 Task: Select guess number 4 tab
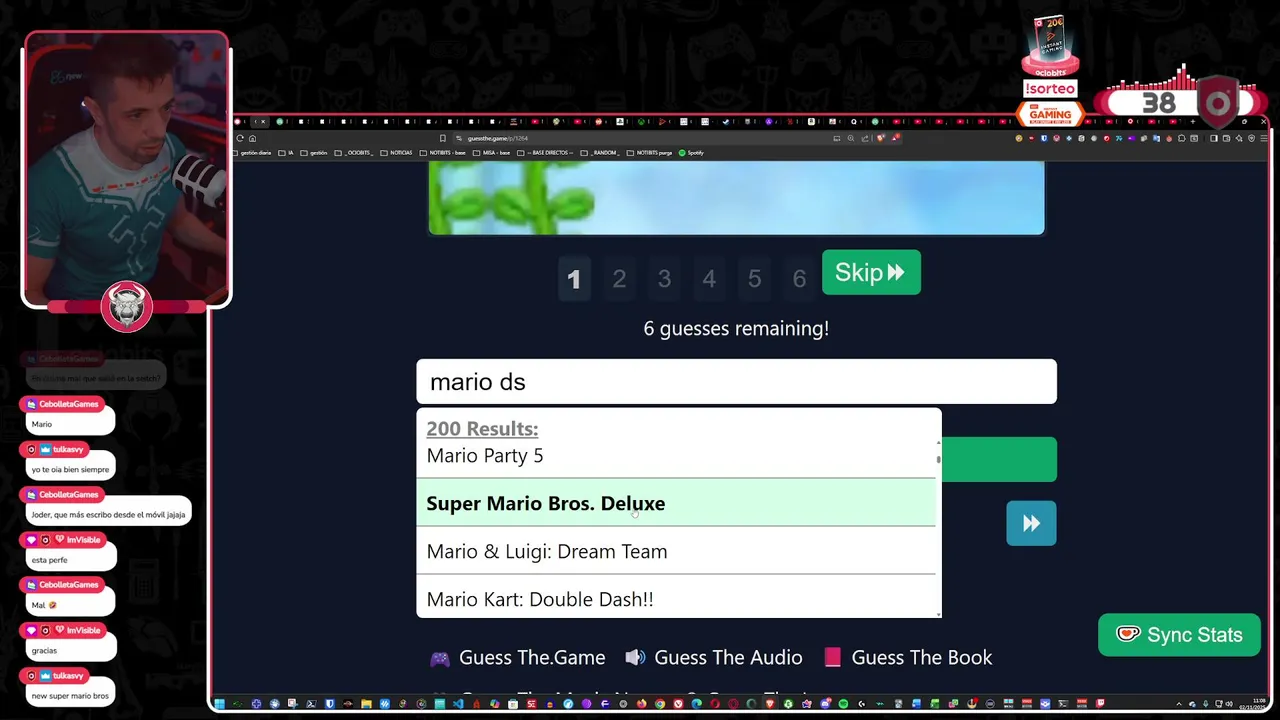709,279
